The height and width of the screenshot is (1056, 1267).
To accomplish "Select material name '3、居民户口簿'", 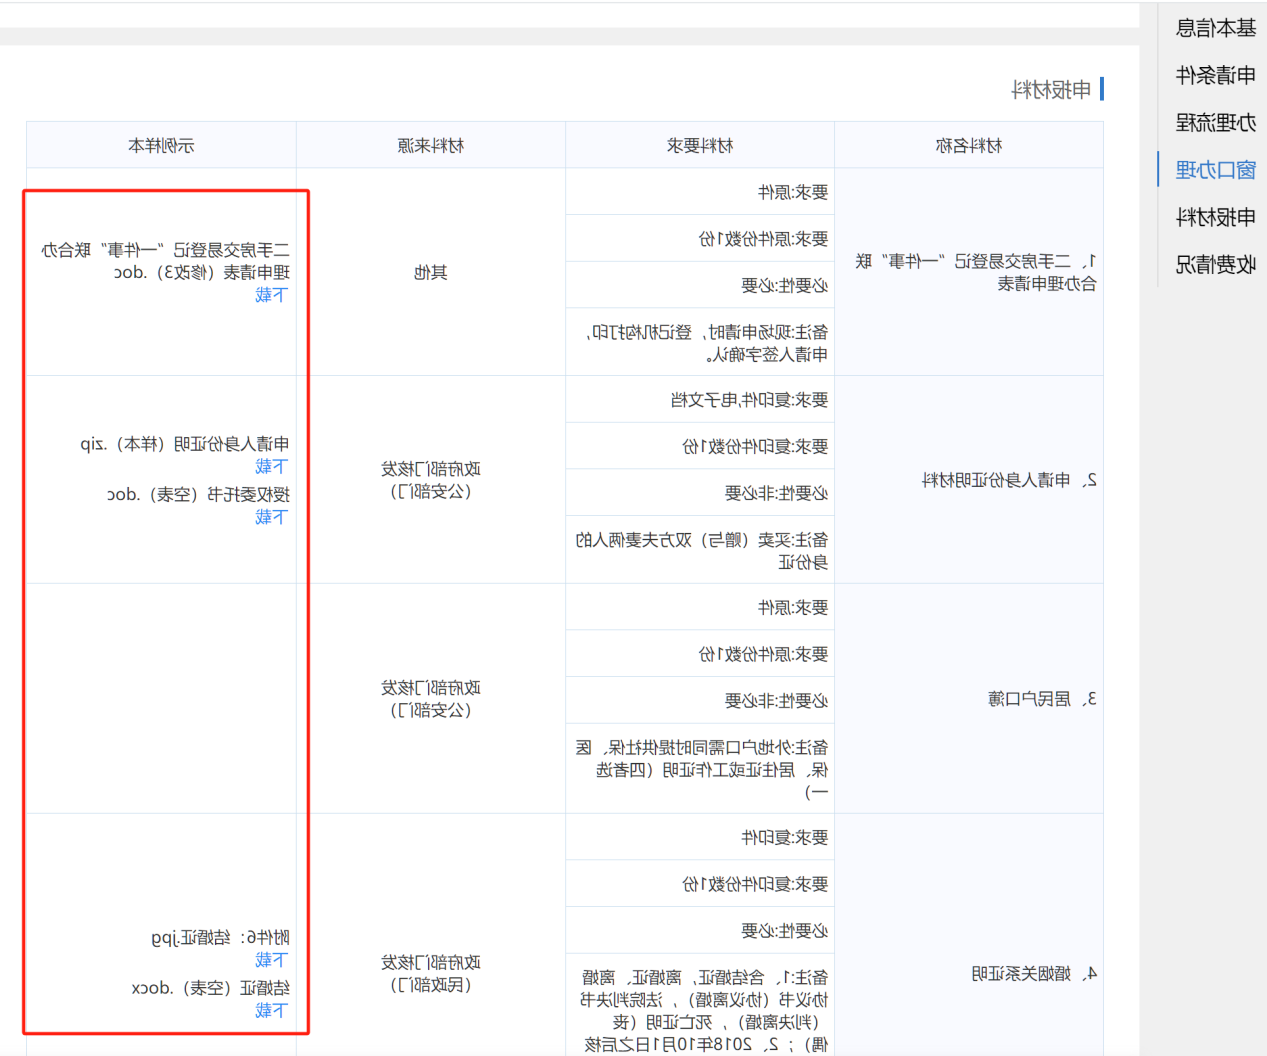I will (x=1043, y=699).
